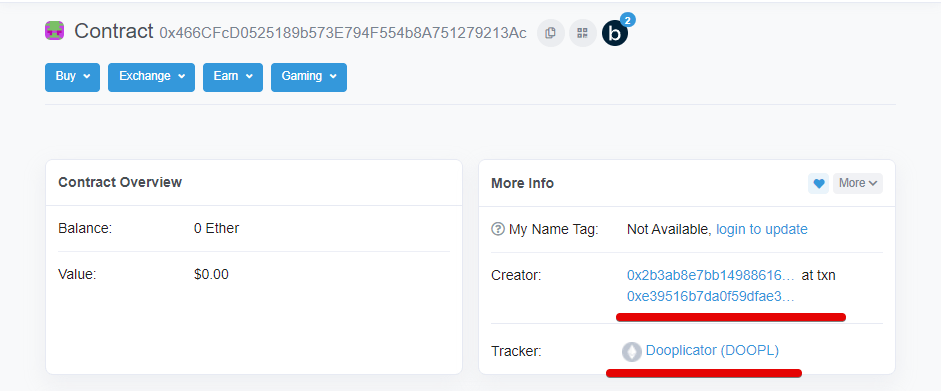This screenshot has height=391, width=941.
Task: Click the More Info heading
Action: tap(522, 183)
